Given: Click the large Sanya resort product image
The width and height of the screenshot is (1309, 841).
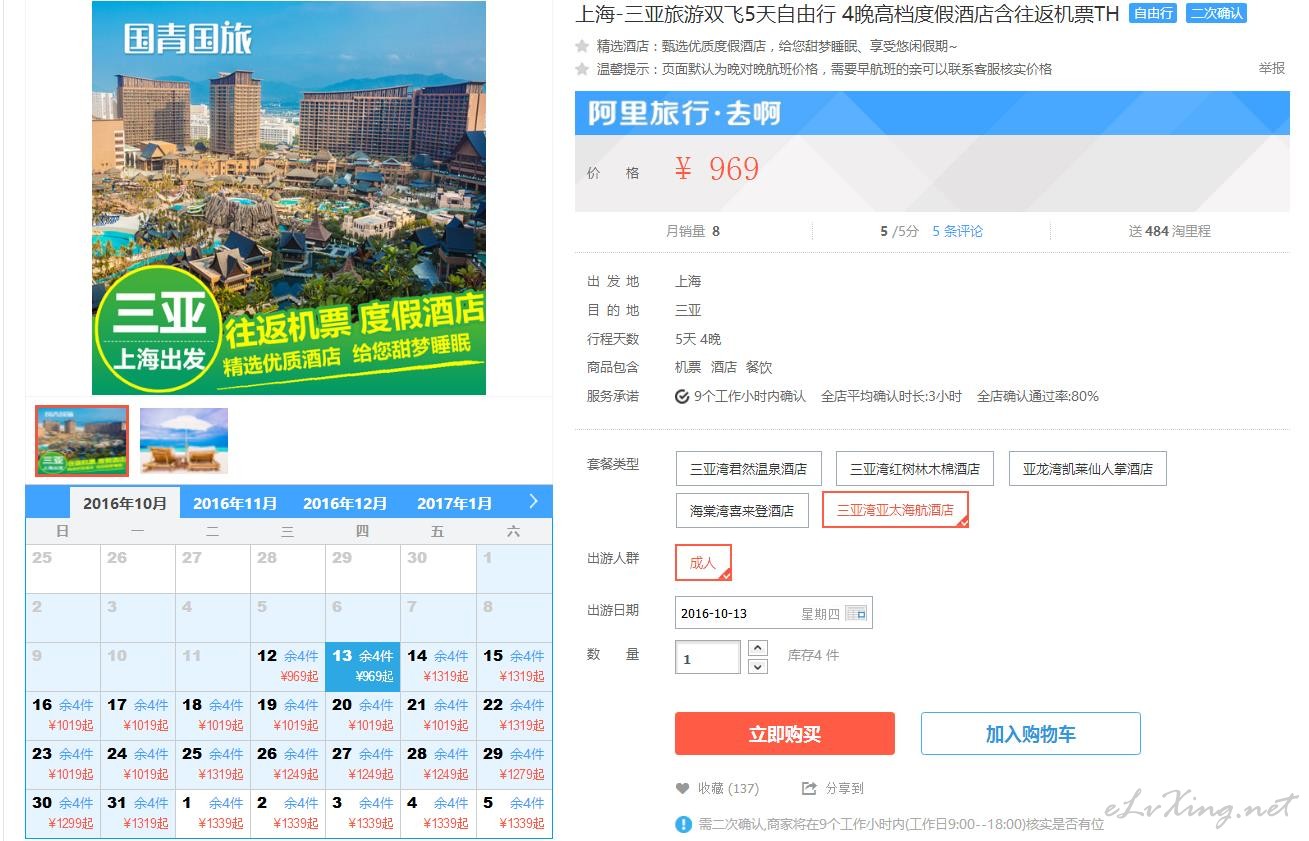Looking at the screenshot, I should pos(289,198).
